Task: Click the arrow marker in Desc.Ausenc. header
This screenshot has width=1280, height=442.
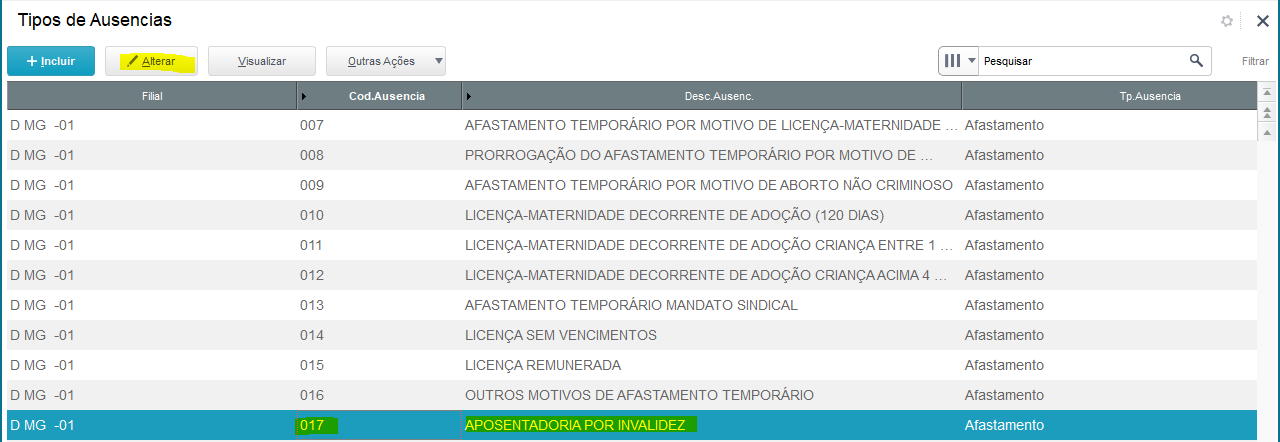Action: coord(469,97)
